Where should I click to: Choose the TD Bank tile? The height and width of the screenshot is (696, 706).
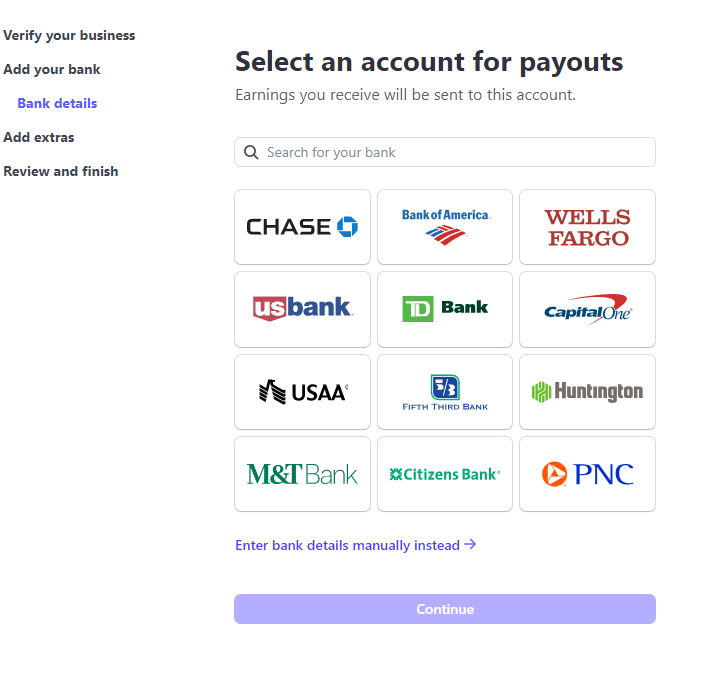[445, 309]
